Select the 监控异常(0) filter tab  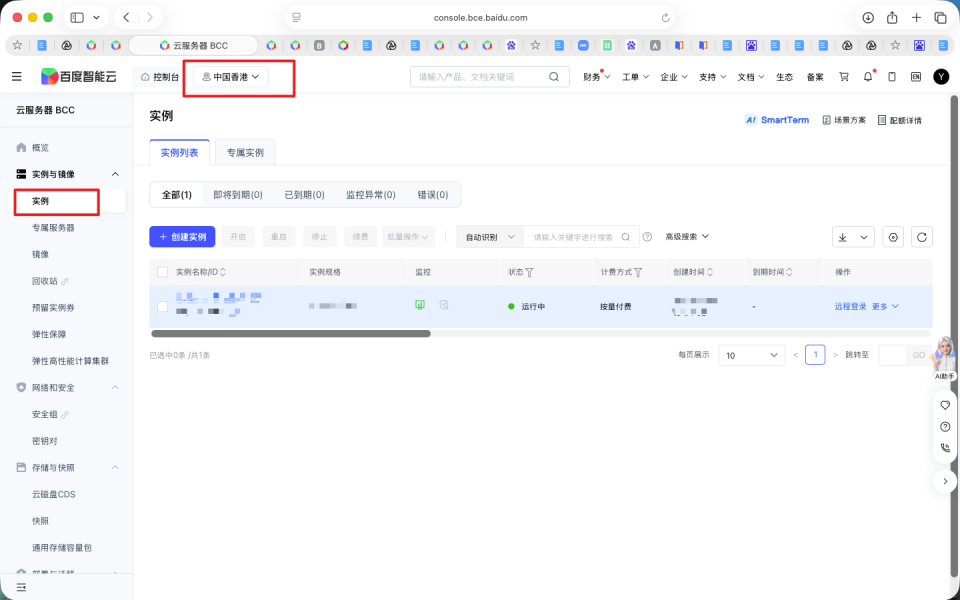tap(370, 195)
